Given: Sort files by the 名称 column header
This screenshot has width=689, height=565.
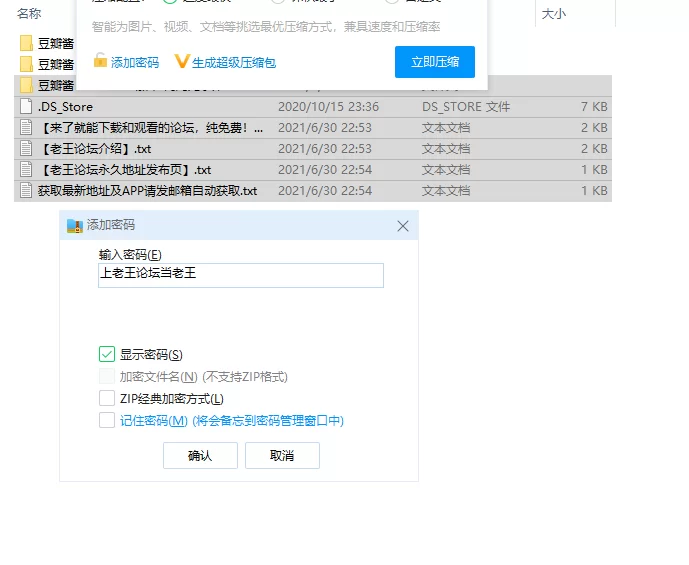Looking at the screenshot, I should point(30,13).
